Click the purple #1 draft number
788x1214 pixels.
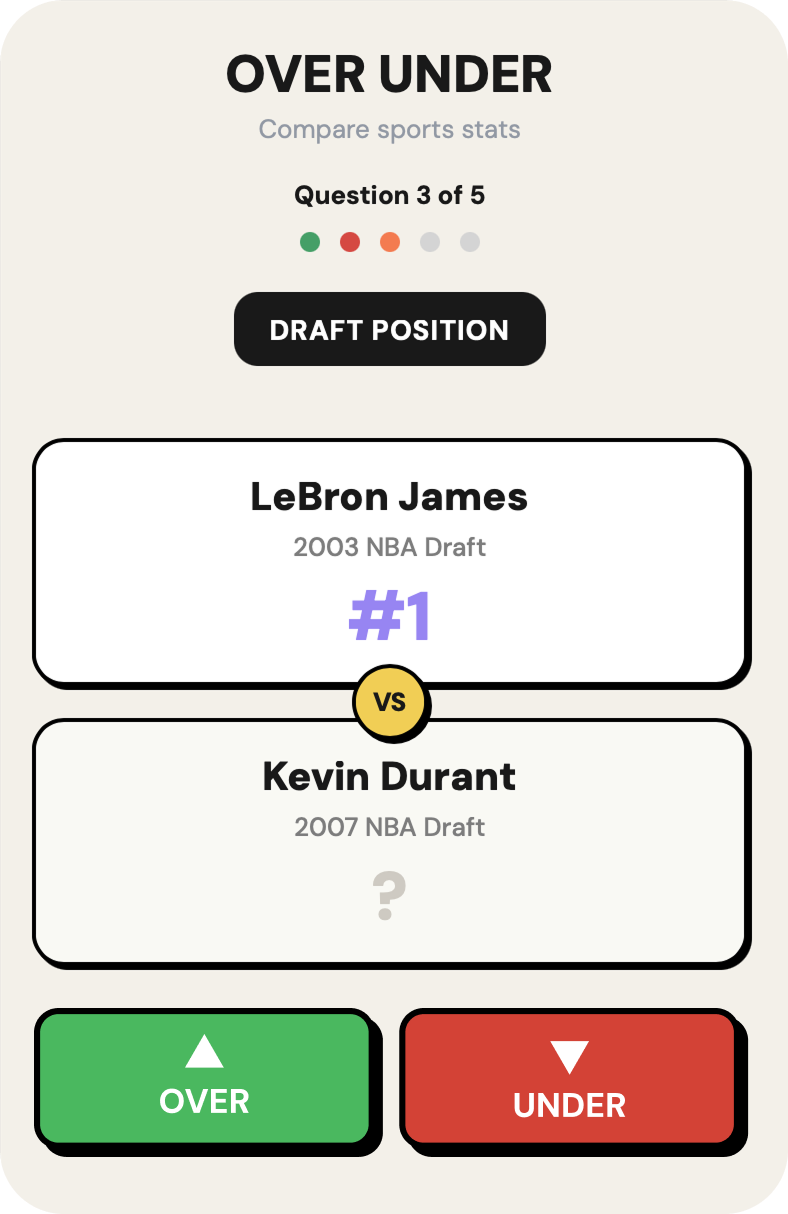coord(390,617)
